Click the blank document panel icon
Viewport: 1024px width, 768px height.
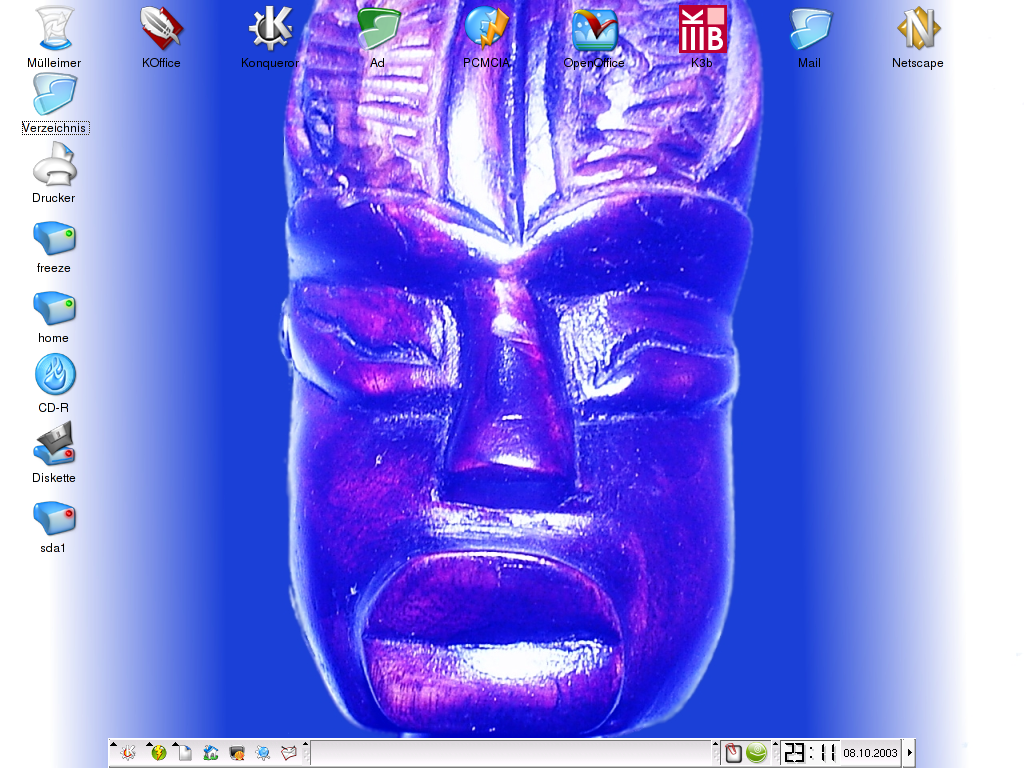[185, 752]
